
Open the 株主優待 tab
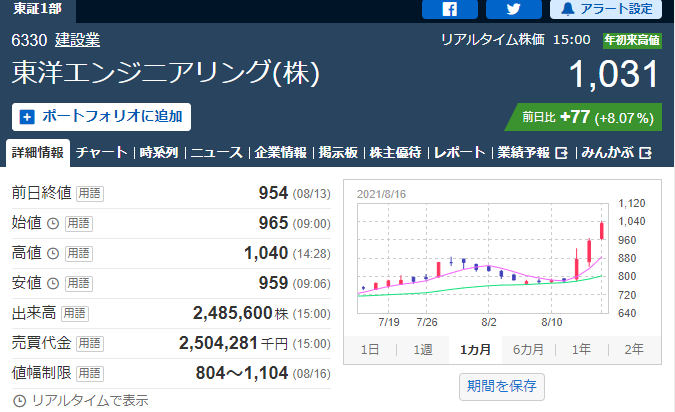click(395, 153)
